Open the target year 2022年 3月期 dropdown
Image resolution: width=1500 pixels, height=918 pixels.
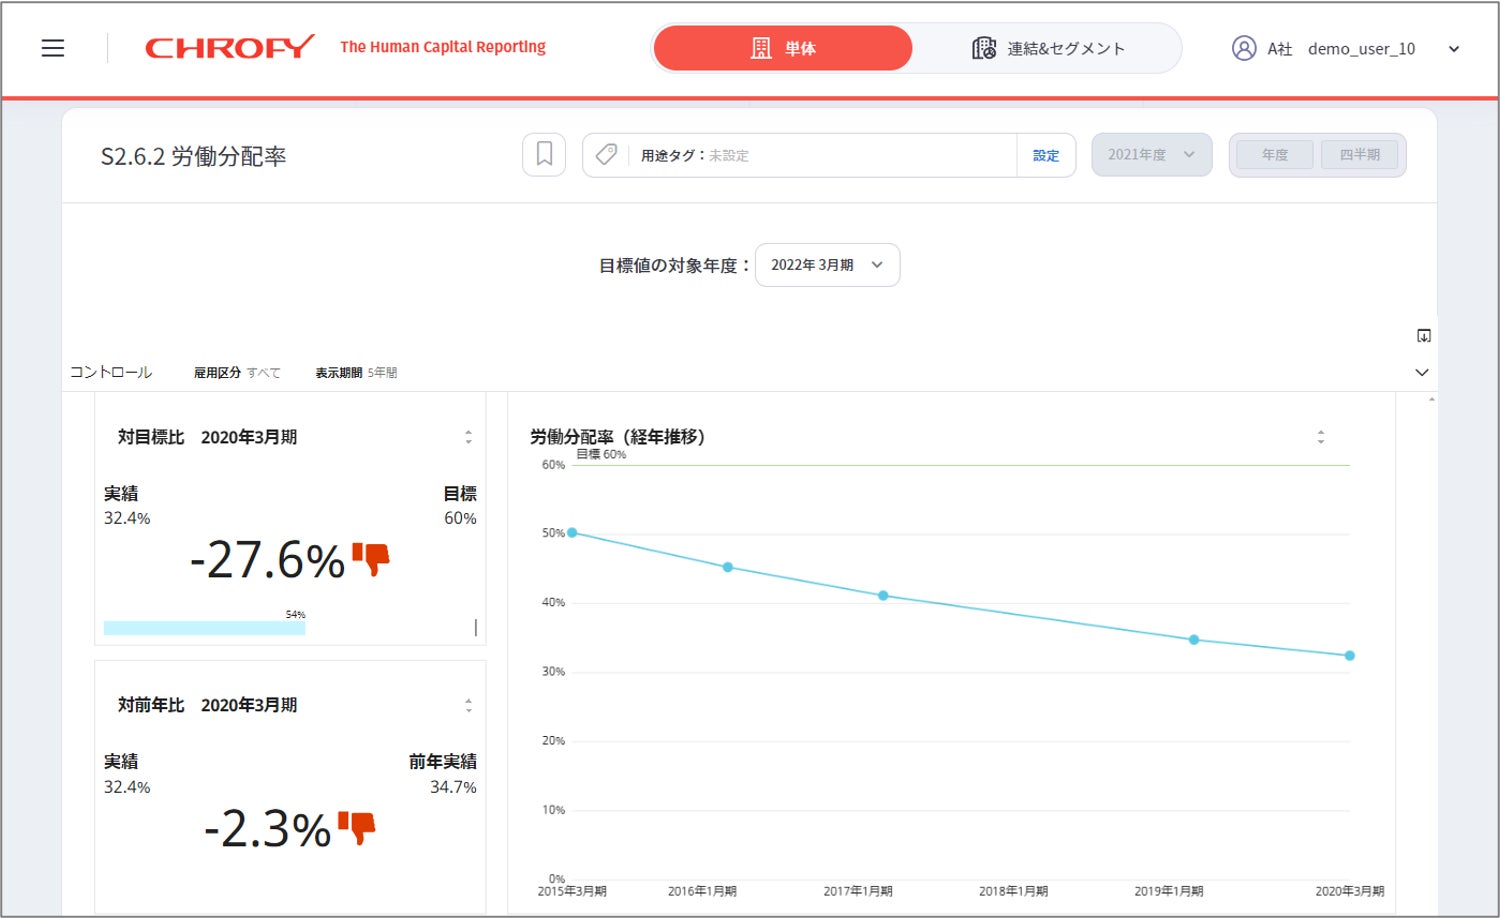pos(827,265)
